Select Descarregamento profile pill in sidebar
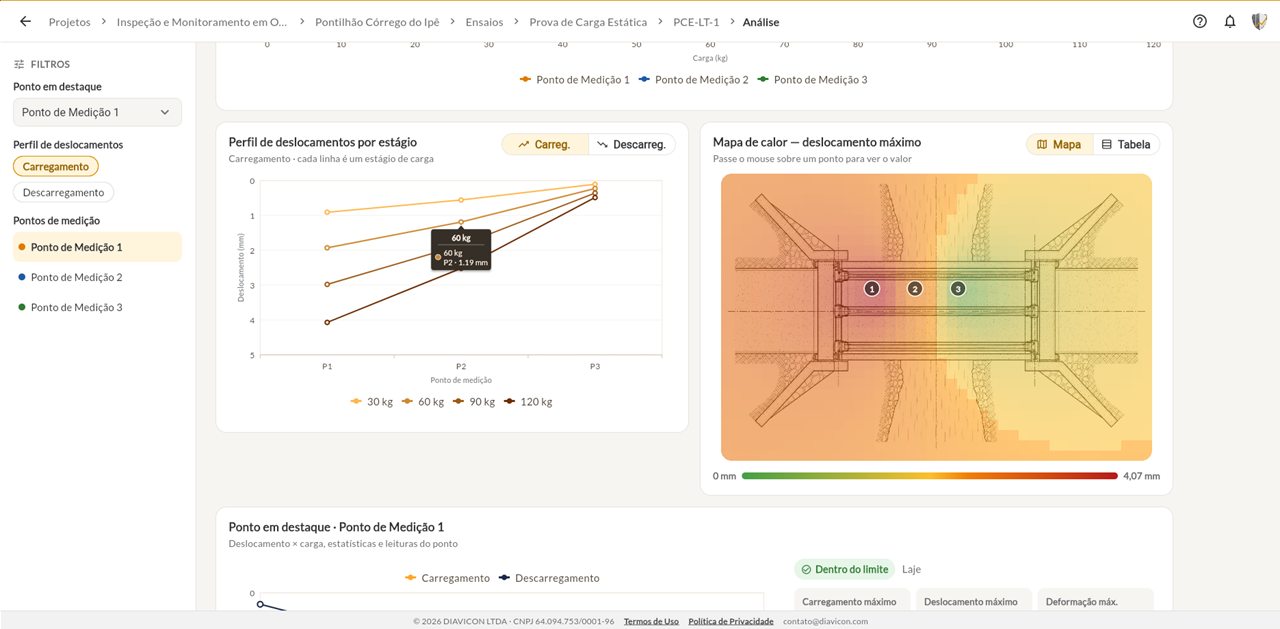Screen dimensions: 1280x629 click(64, 192)
